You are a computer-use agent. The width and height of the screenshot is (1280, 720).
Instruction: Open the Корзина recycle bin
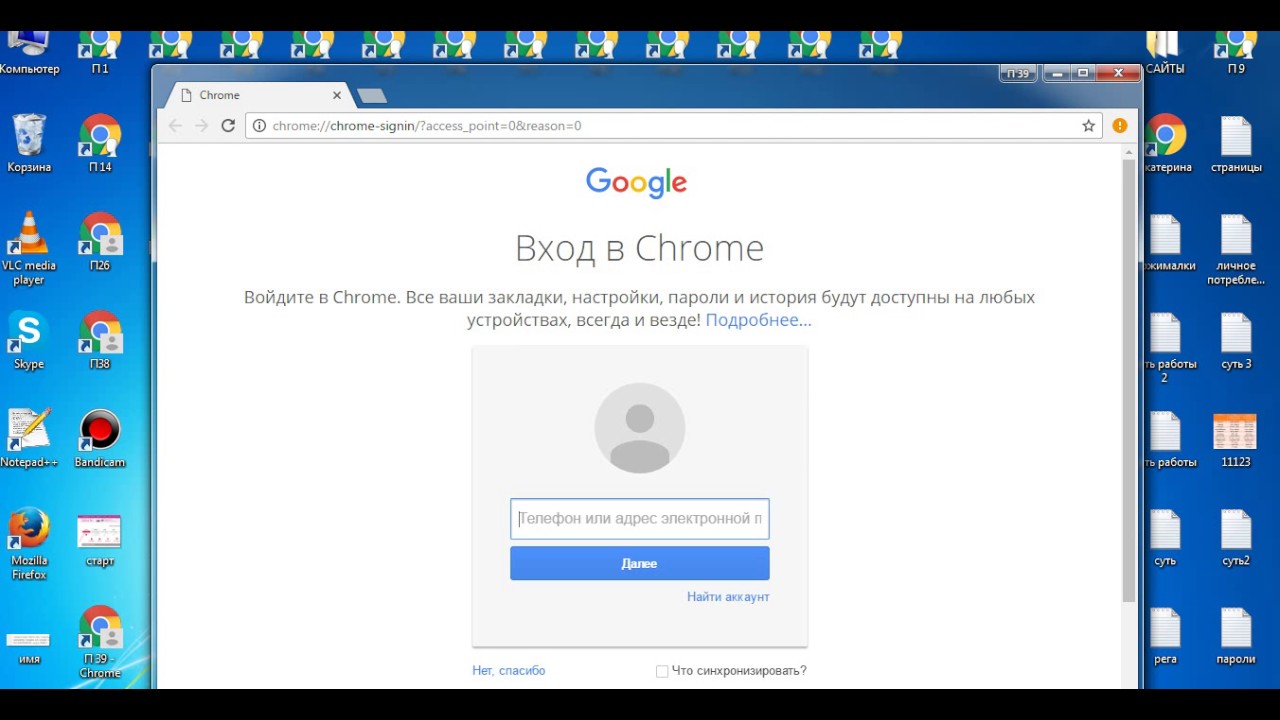(29, 143)
